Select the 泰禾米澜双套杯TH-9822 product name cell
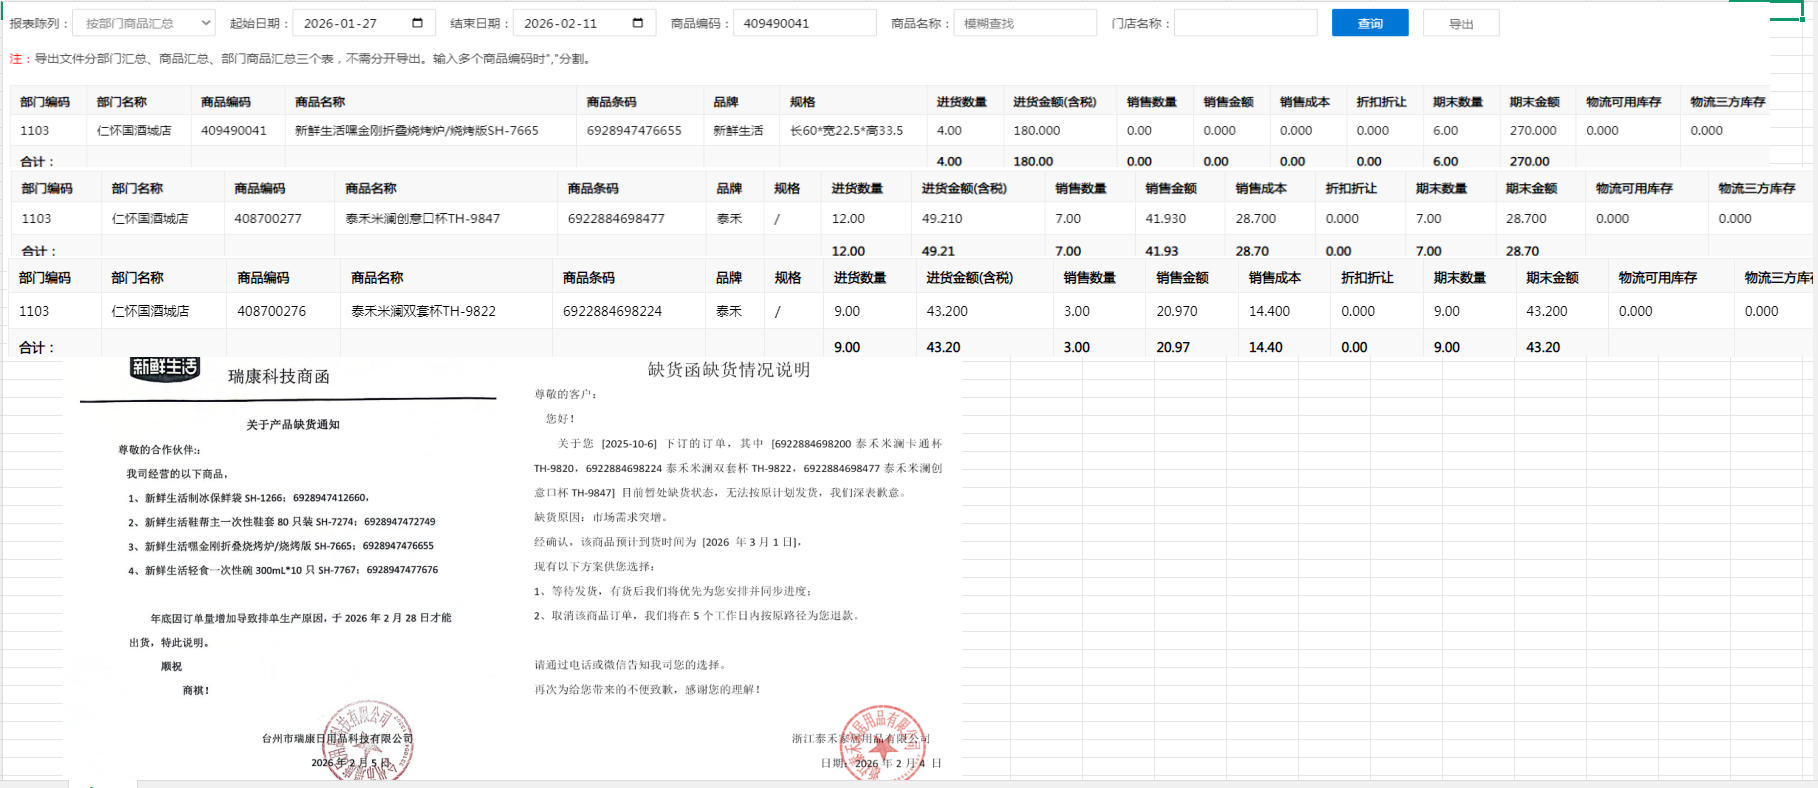1818x788 pixels. pos(423,311)
